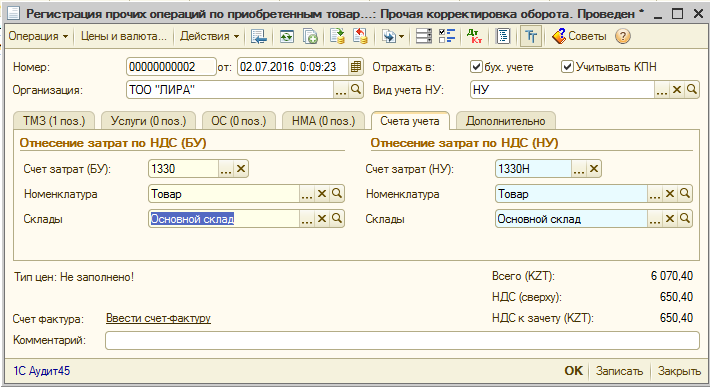Click the Организация magnifier open icon
The image size is (710, 390).
[356, 90]
